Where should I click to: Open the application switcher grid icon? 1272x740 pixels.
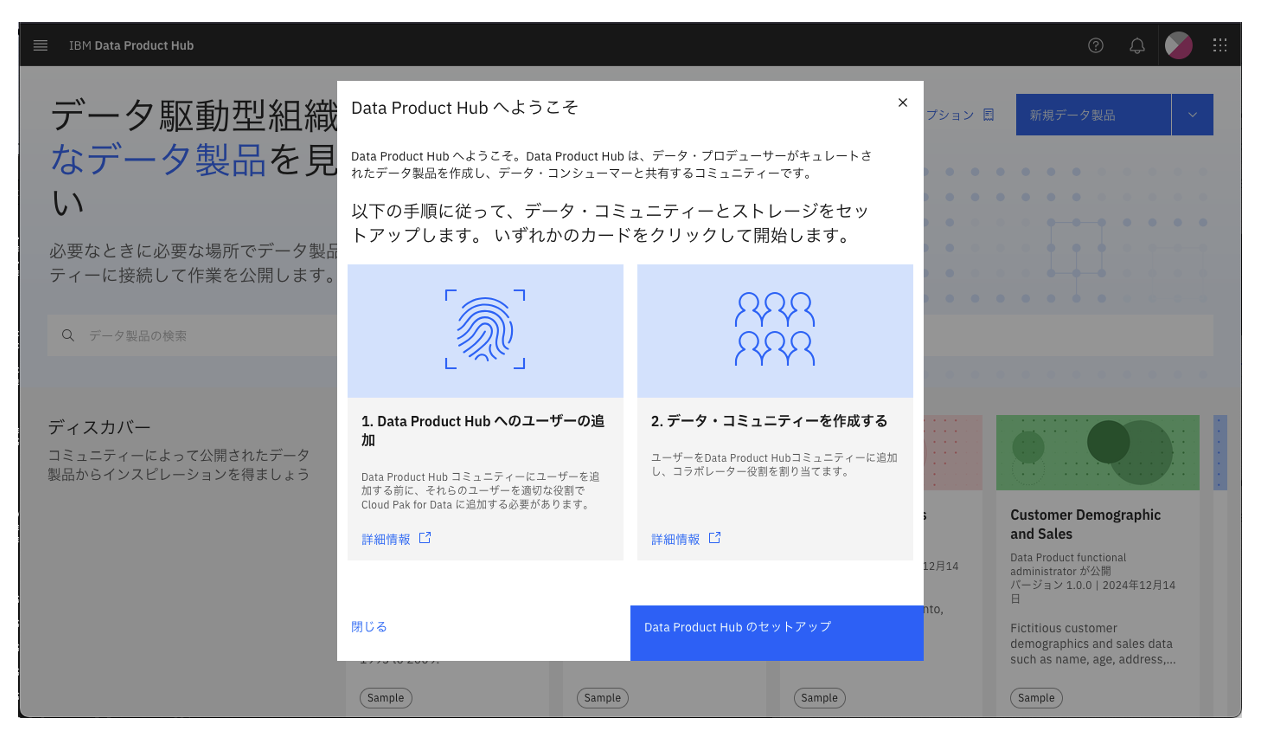(1219, 45)
